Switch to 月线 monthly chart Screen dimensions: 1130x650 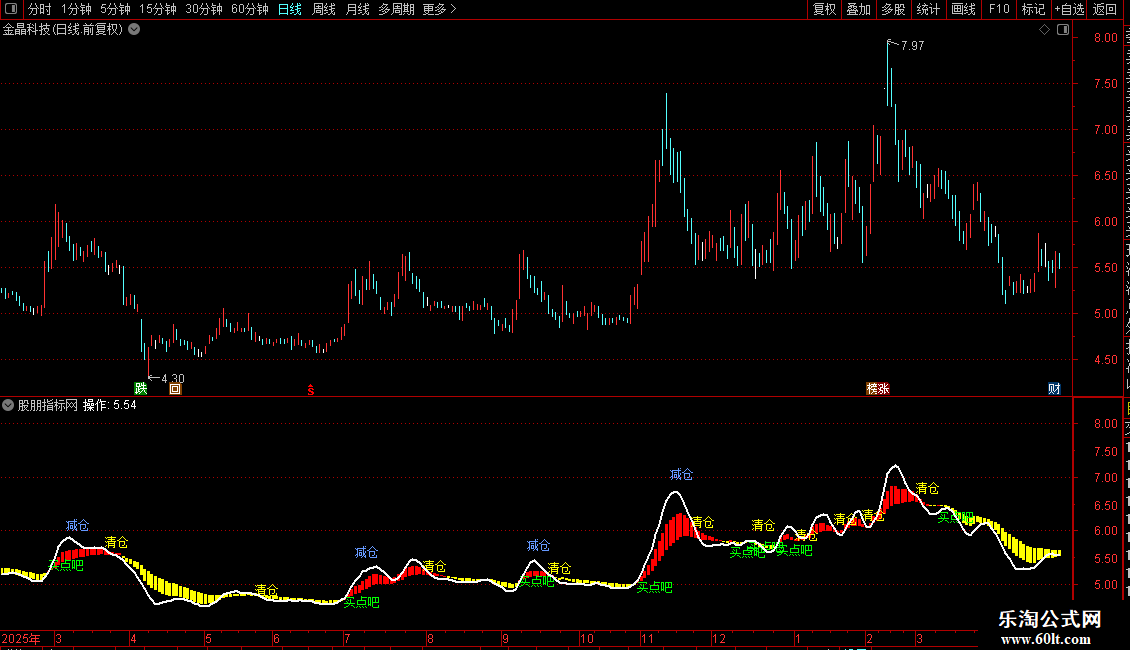357,9
